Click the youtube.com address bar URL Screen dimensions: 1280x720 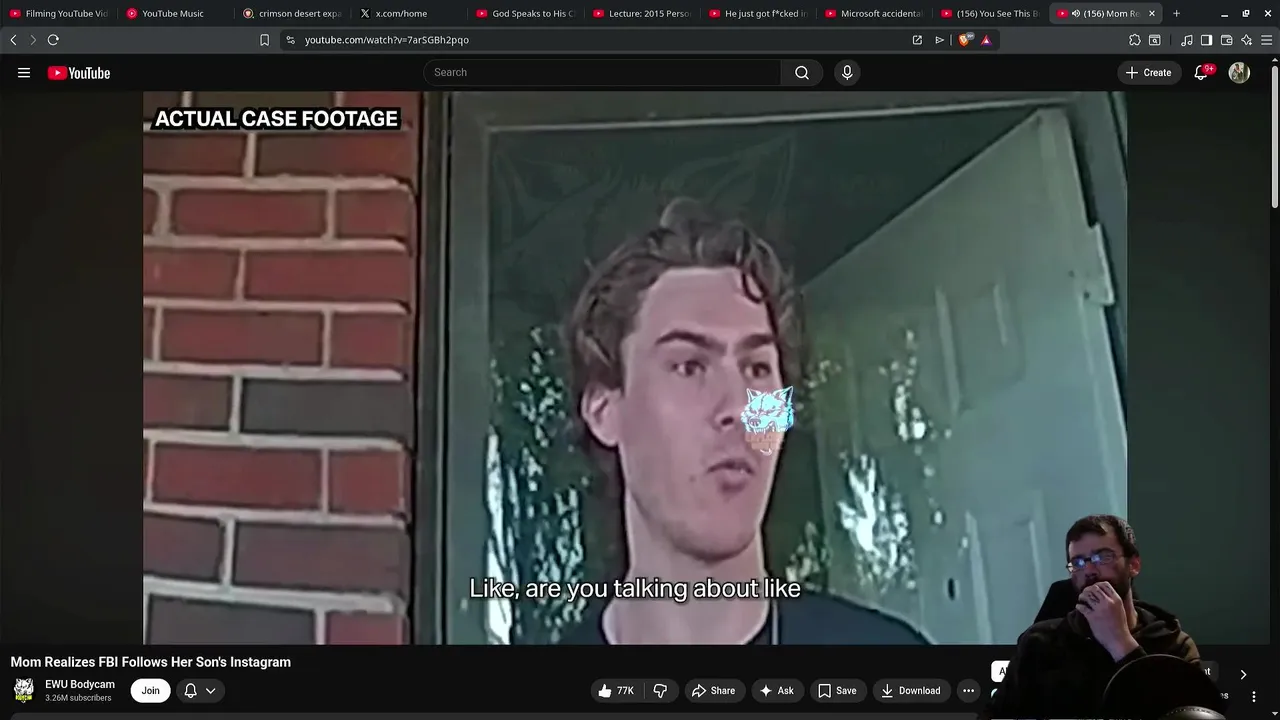[387, 40]
